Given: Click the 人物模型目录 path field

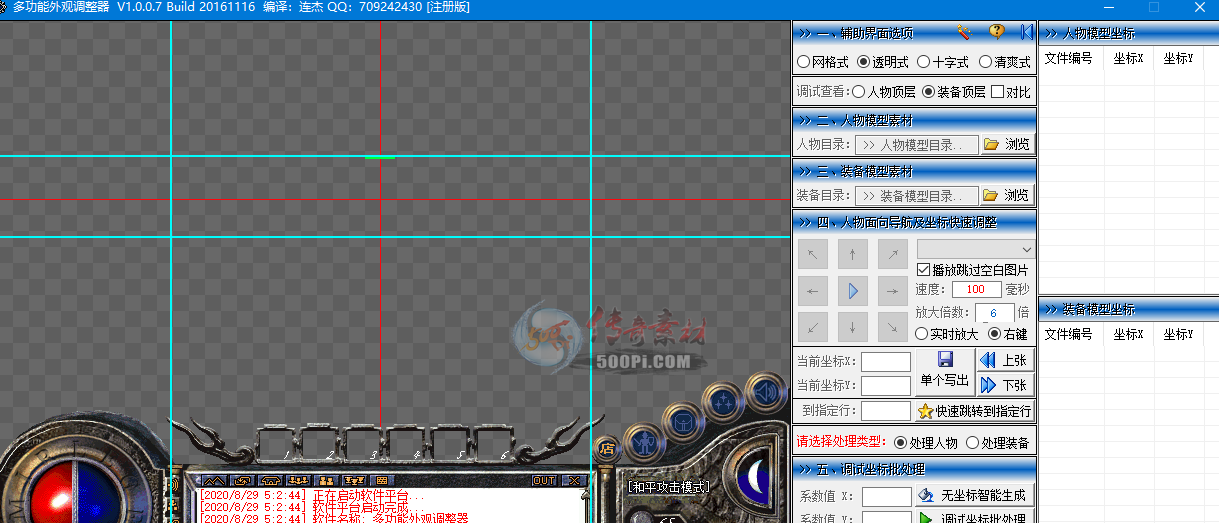Looking at the screenshot, I should coord(916,144).
